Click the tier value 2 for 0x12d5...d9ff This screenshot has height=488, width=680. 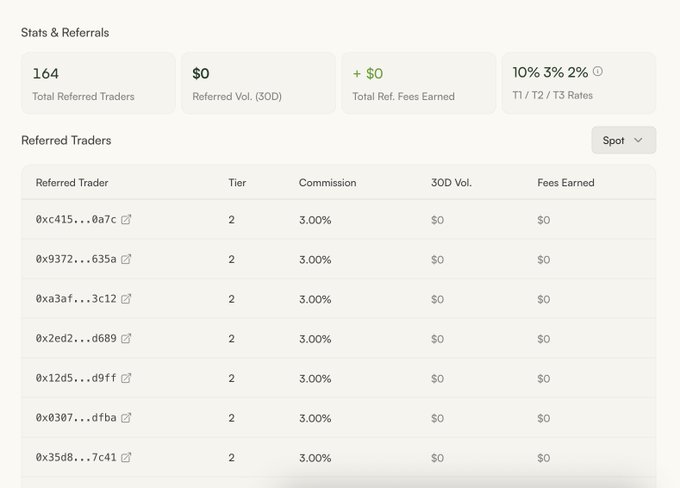point(232,378)
